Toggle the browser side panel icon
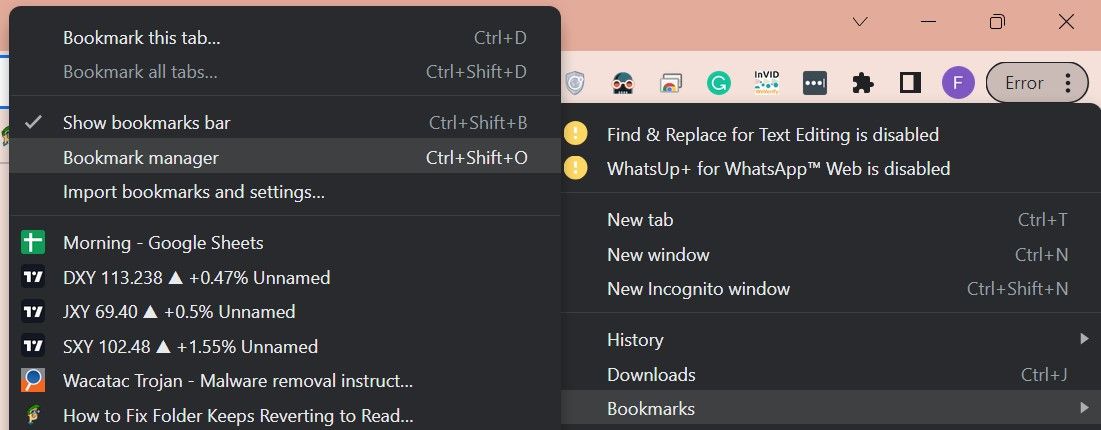The height and width of the screenshot is (430, 1101). point(910,83)
